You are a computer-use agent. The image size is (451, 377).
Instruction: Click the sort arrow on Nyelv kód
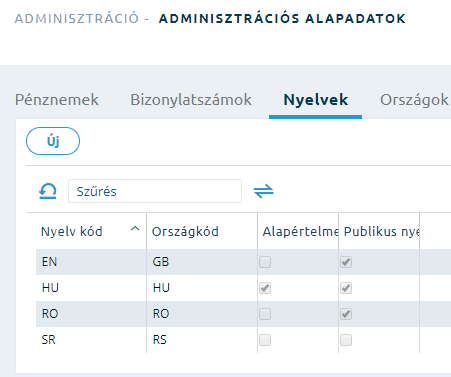pyautogui.click(x=135, y=229)
